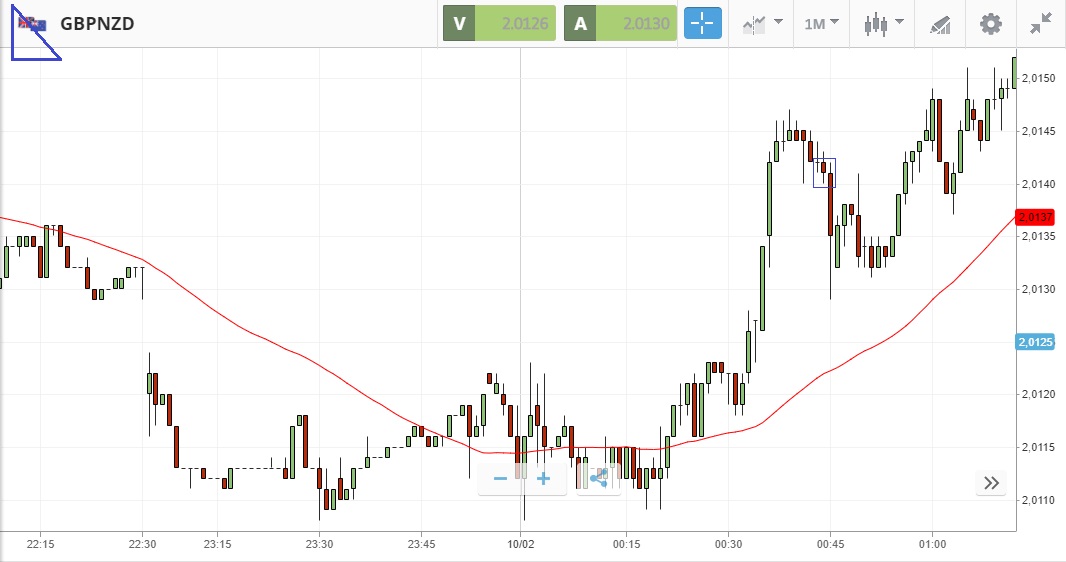Click the small square marker on the candle

[x=824, y=172]
